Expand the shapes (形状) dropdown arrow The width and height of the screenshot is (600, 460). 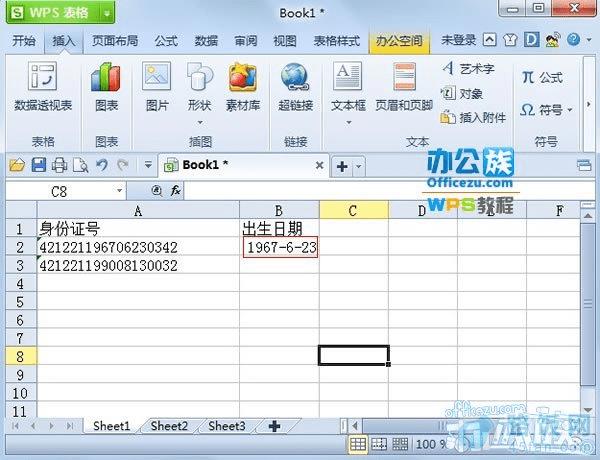(x=200, y=122)
